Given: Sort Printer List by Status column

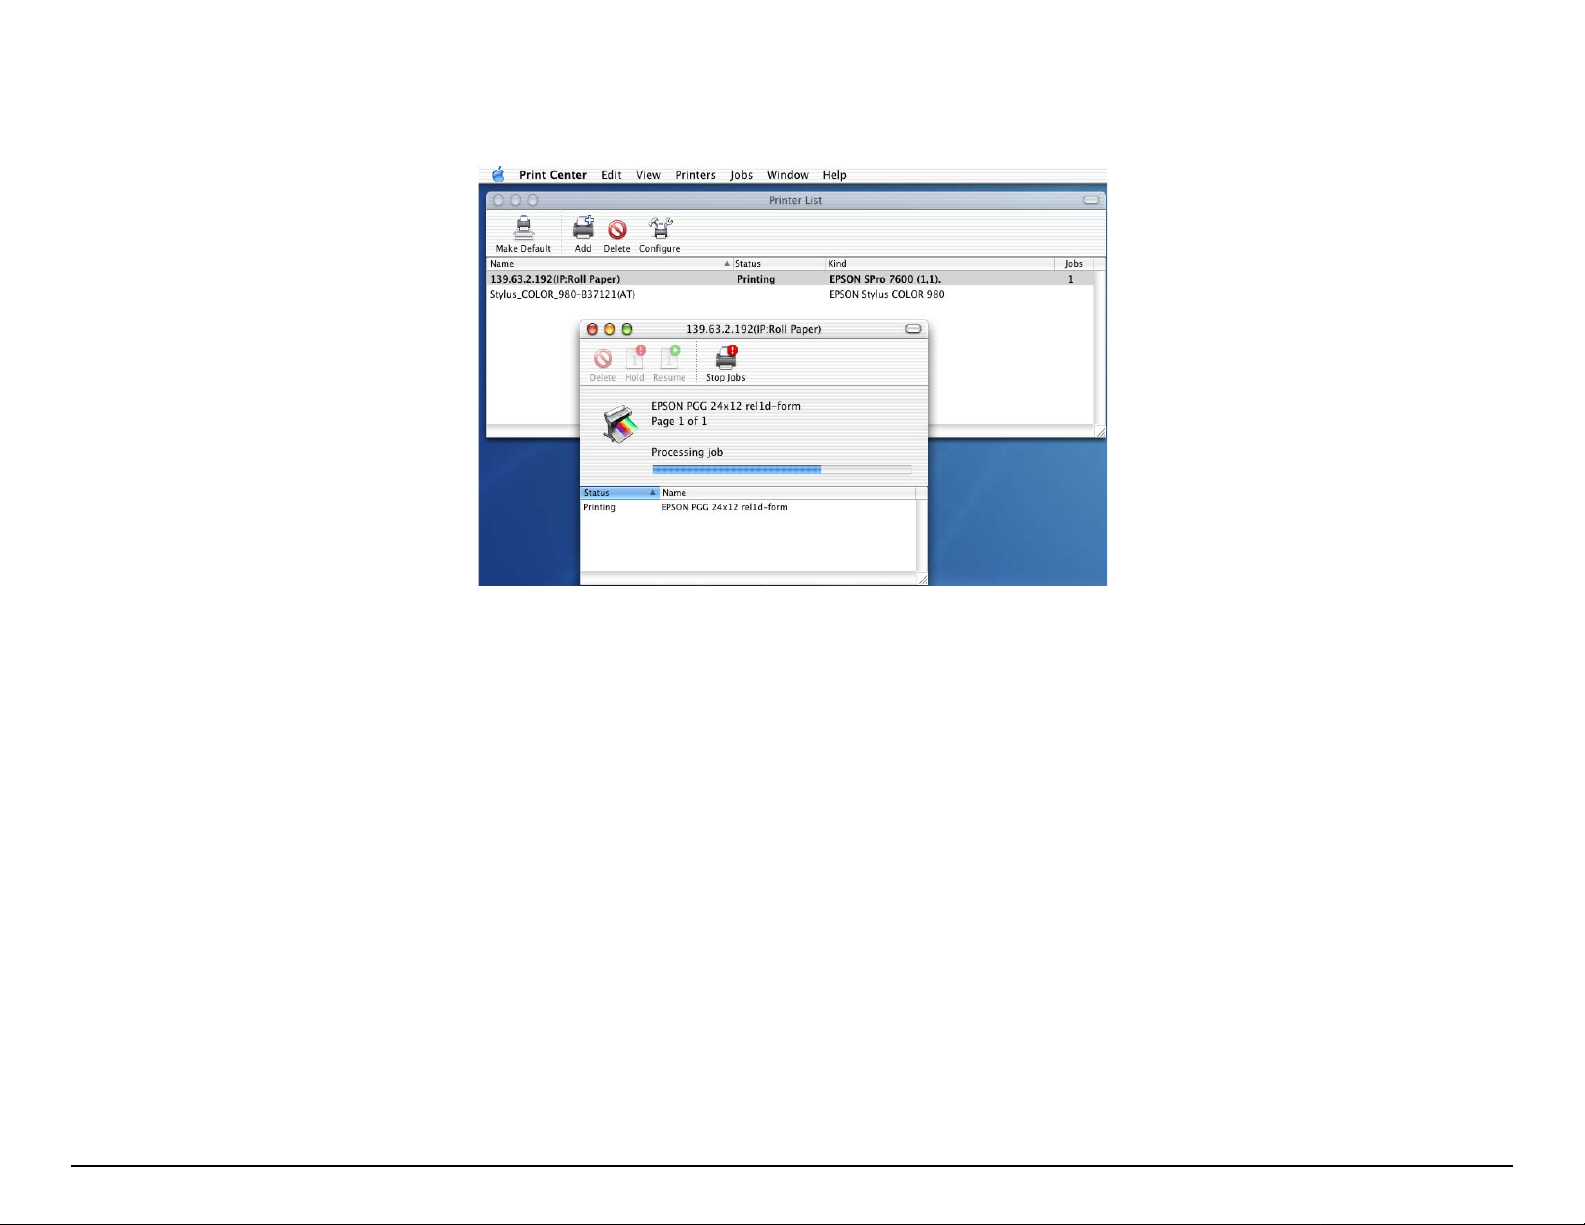Looking at the screenshot, I should 778,264.
